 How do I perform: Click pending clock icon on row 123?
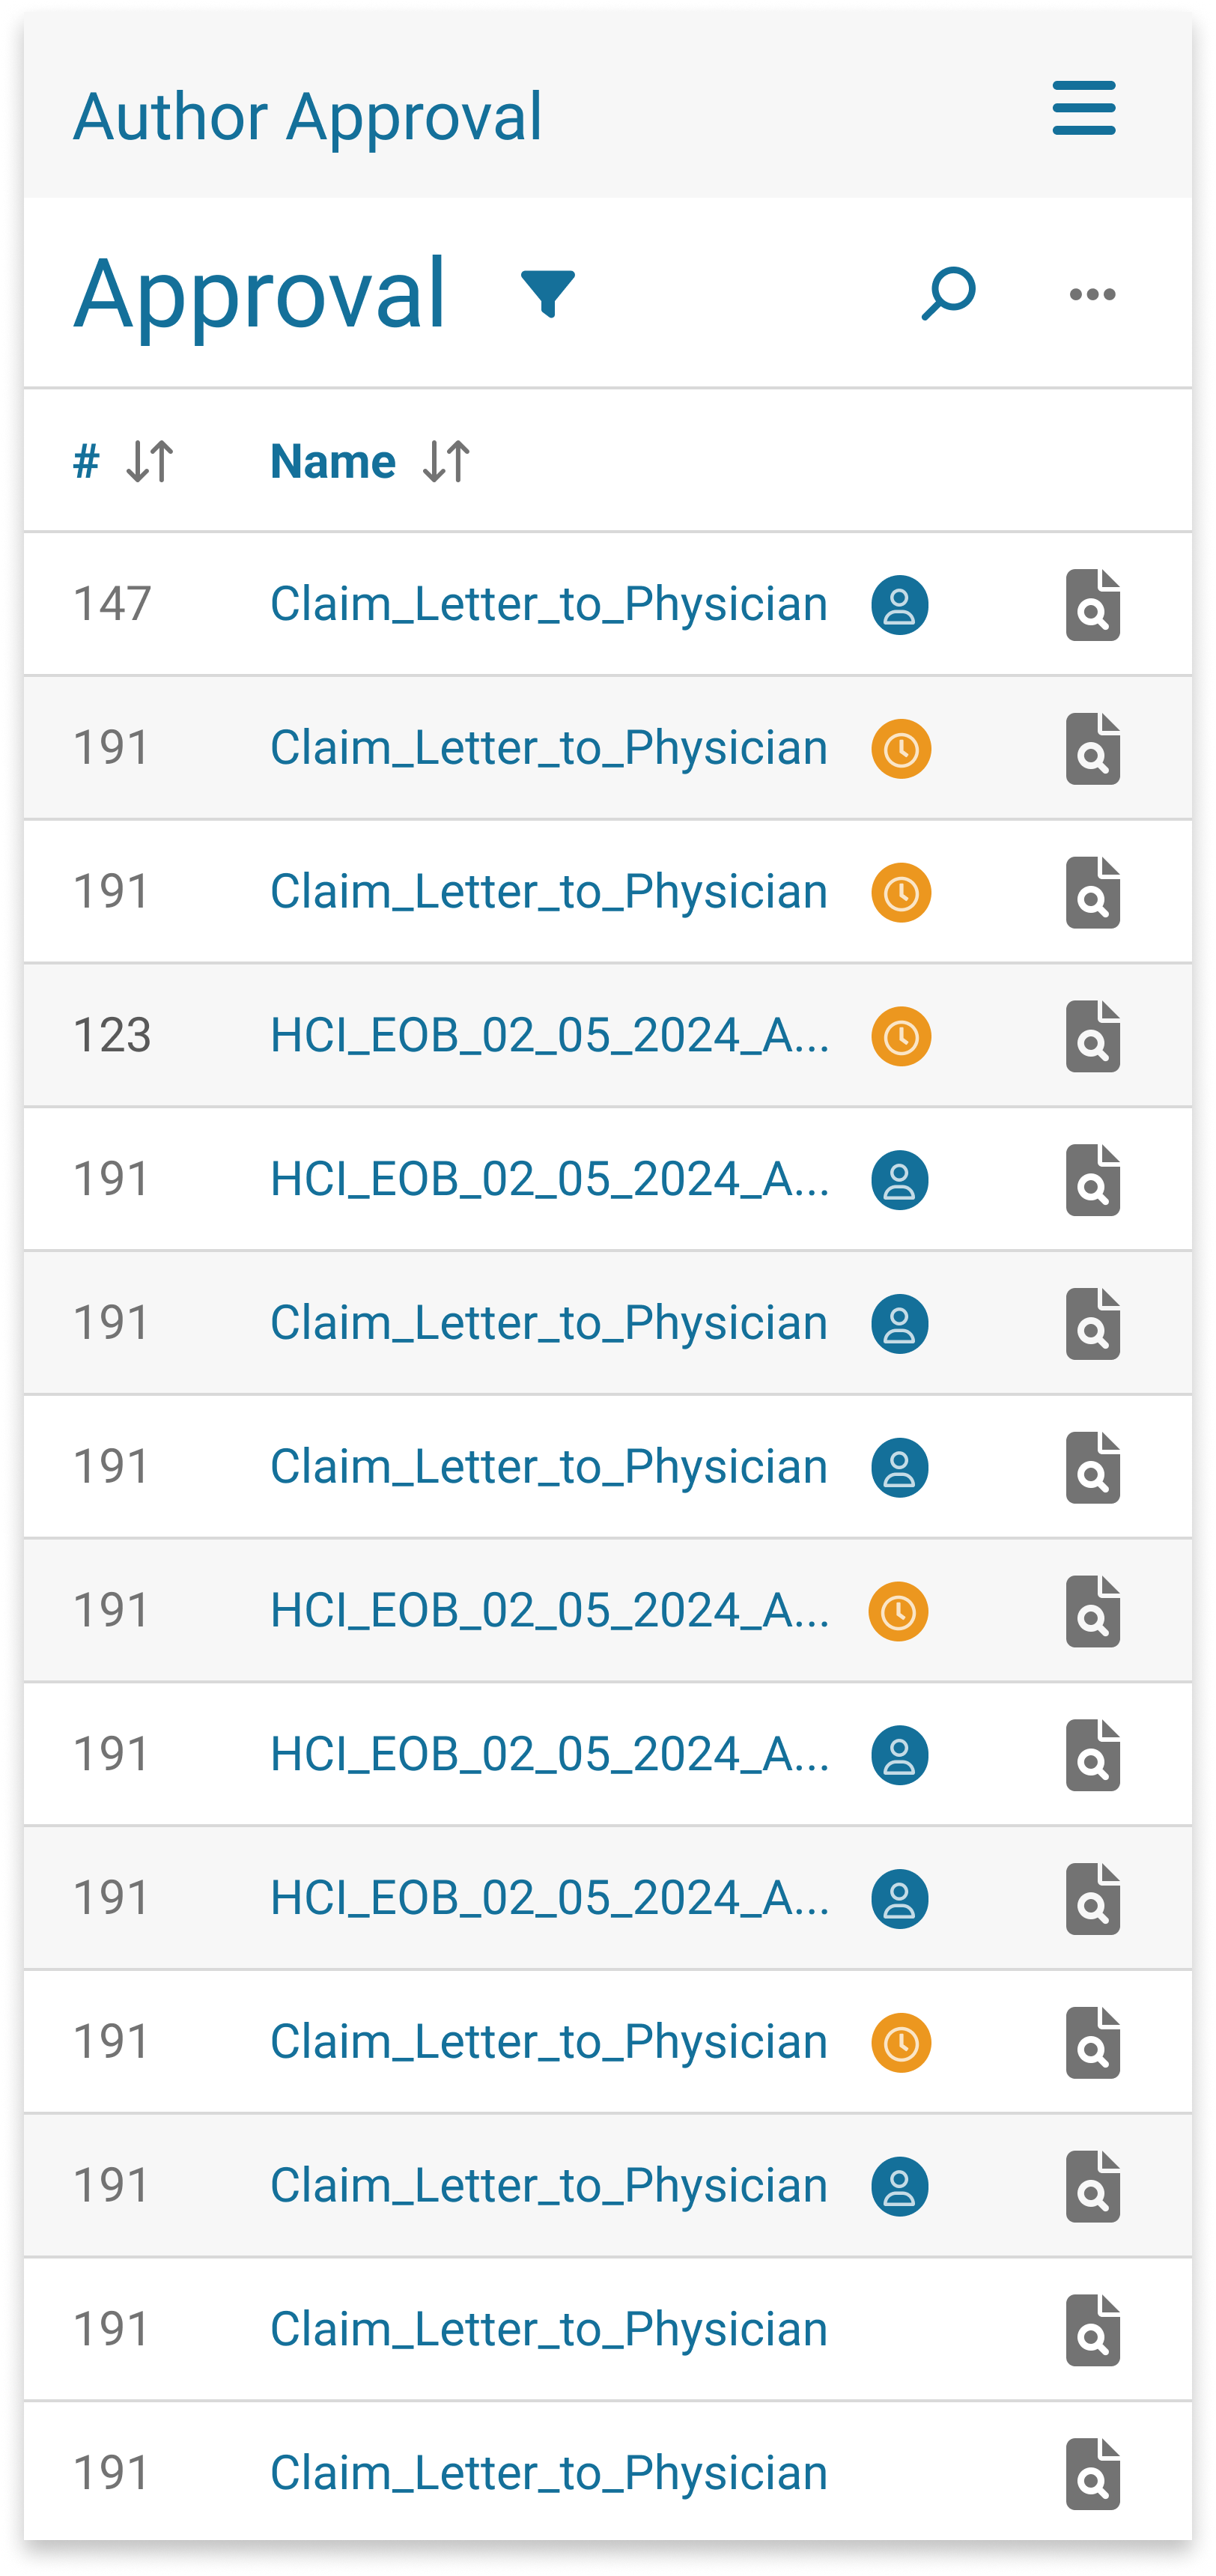tap(901, 1036)
